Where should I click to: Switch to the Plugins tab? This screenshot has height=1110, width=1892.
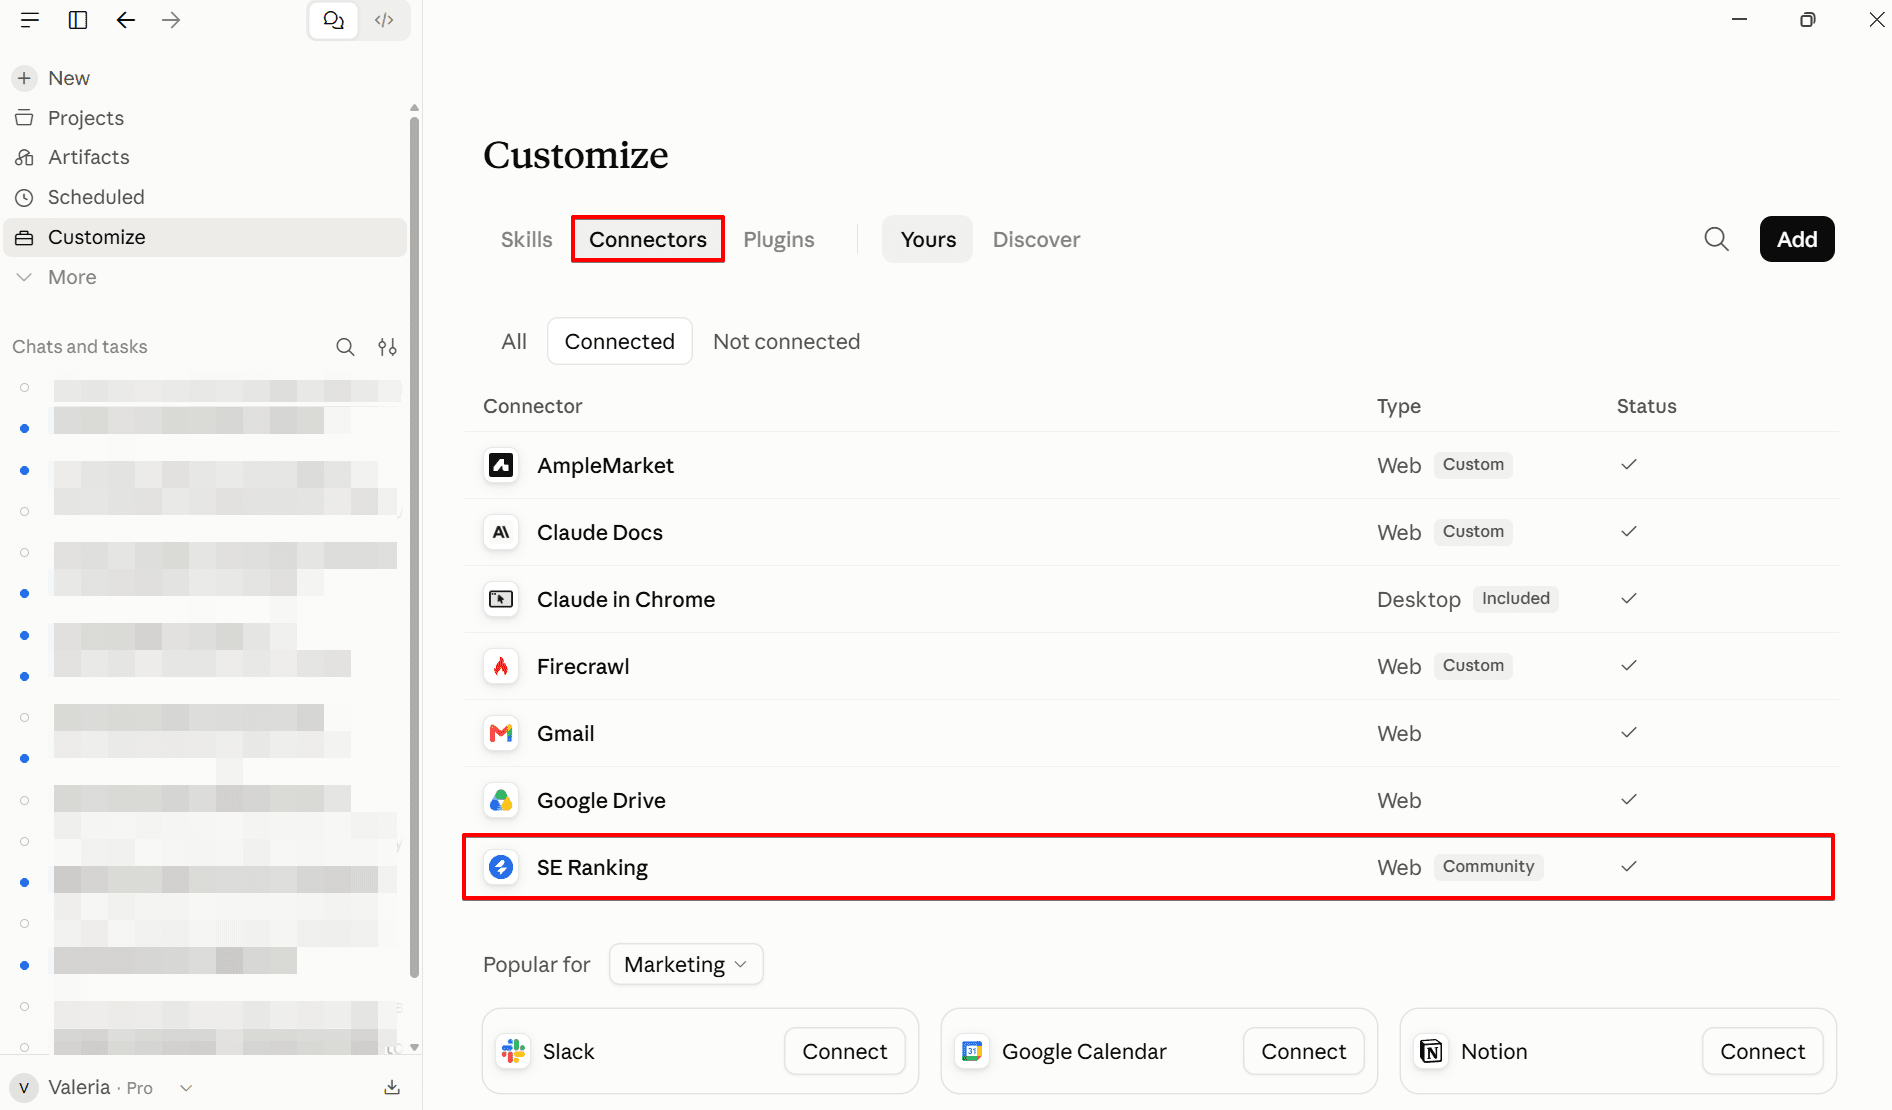(779, 240)
